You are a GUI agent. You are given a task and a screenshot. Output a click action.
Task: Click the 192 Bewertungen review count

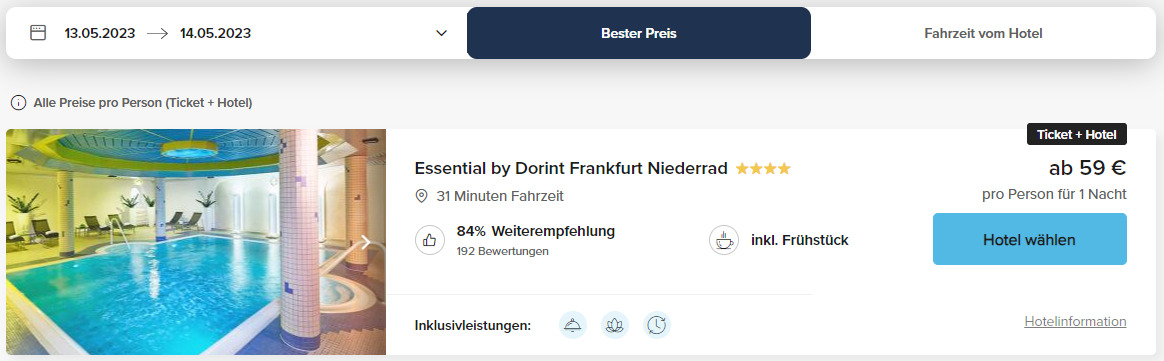[503, 251]
